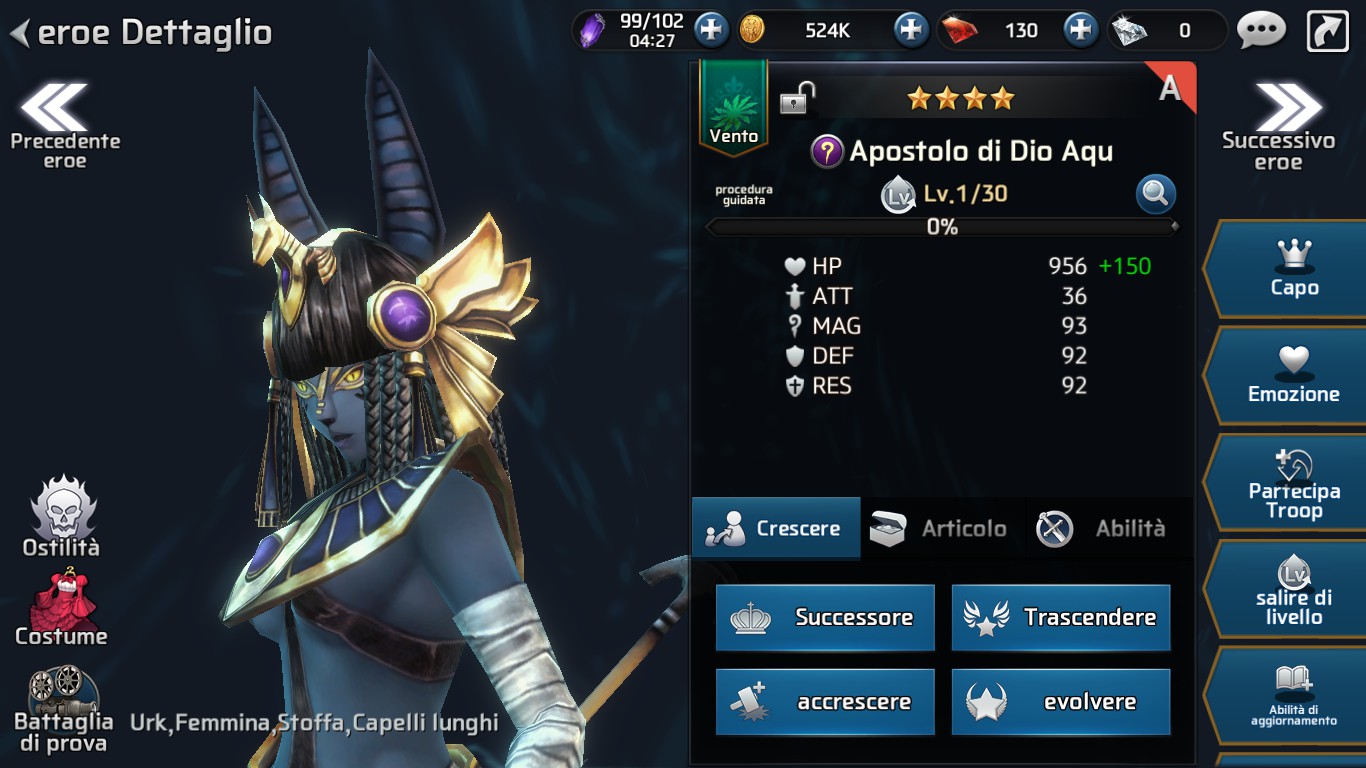The width and height of the screenshot is (1366, 768).
Task: Click the hero experience progress bar
Action: point(942,227)
